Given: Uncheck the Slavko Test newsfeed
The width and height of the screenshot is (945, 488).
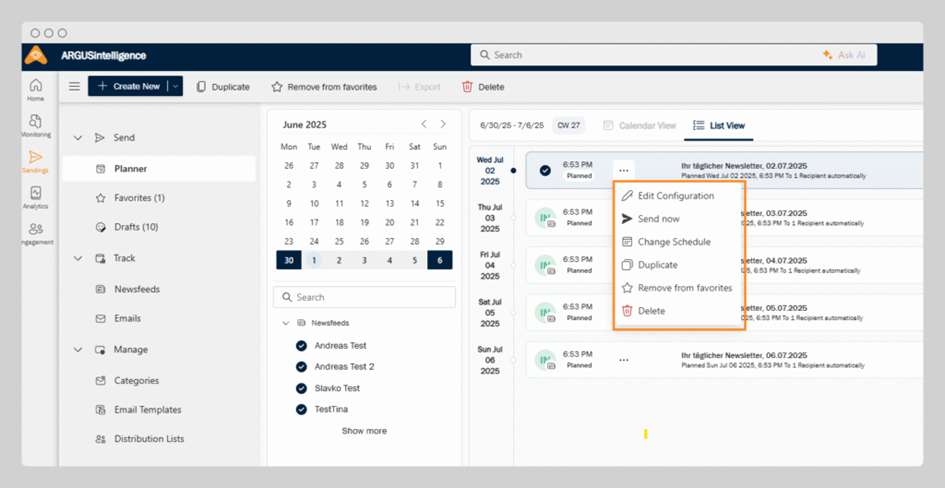Looking at the screenshot, I should [x=301, y=388].
